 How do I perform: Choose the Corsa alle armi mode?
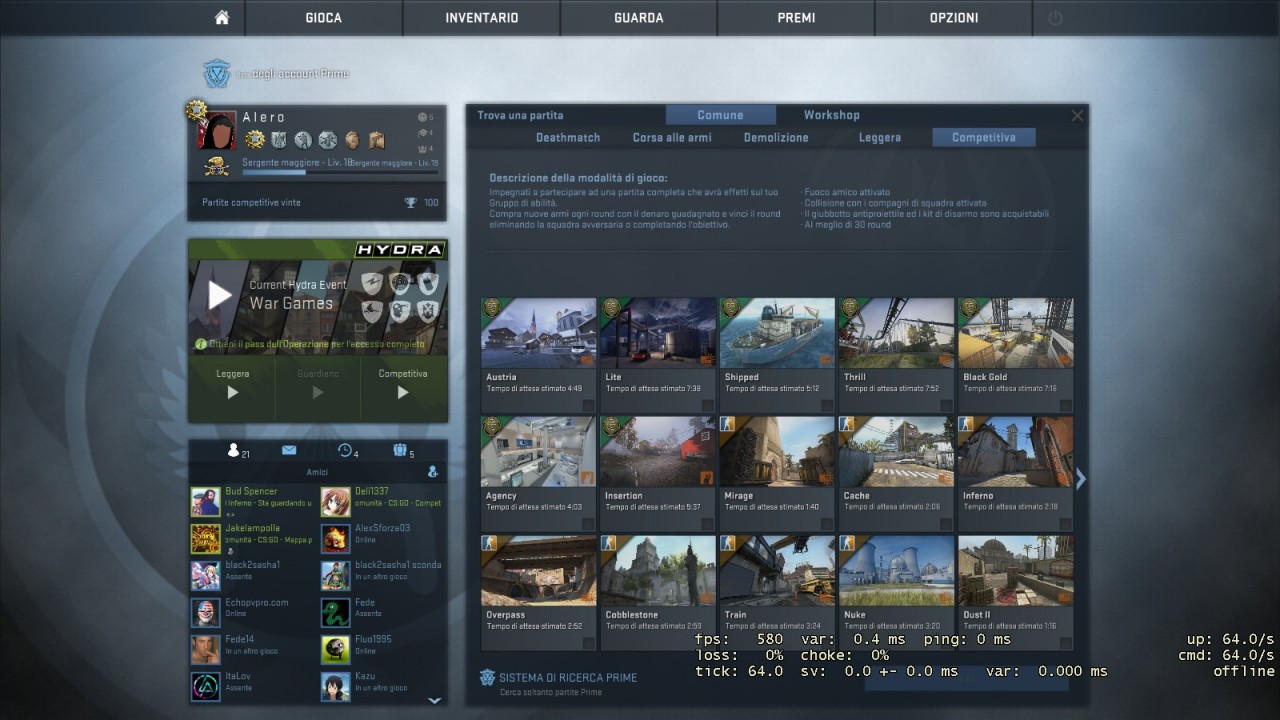[672, 137]
